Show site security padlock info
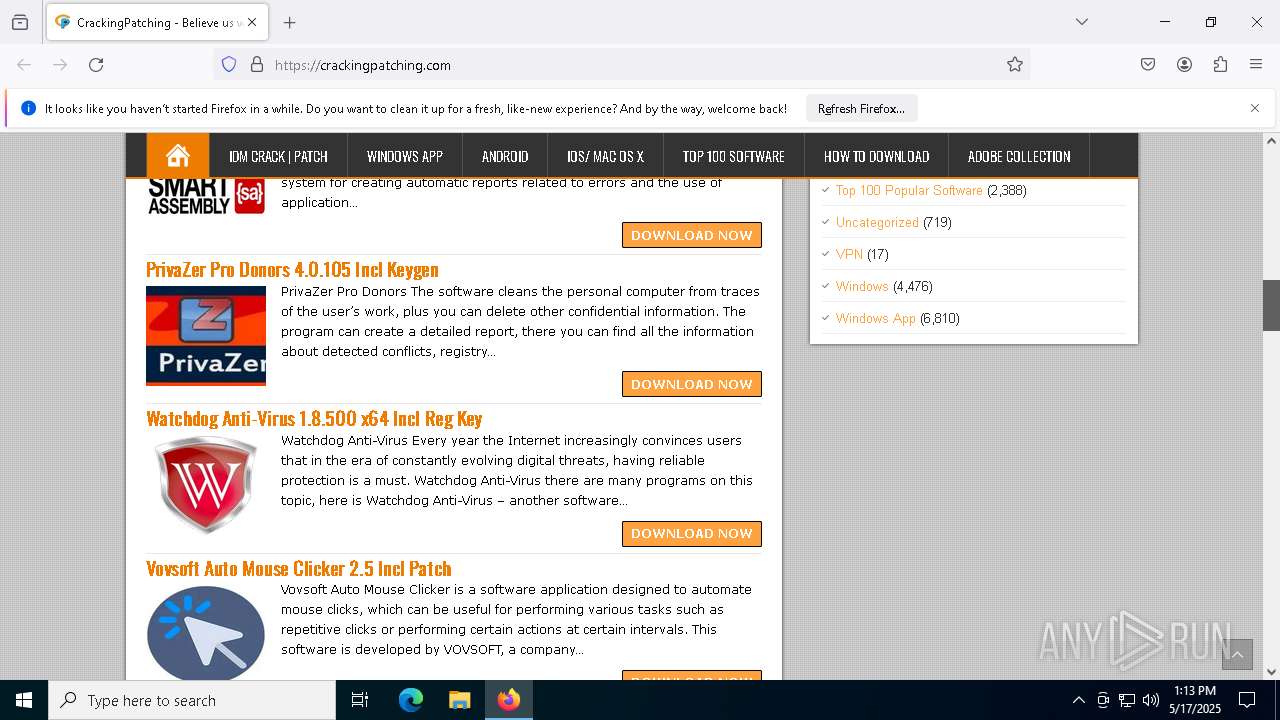Viewport: 1280px width, 720px height. pyautogui.click(x=257, y=65)
